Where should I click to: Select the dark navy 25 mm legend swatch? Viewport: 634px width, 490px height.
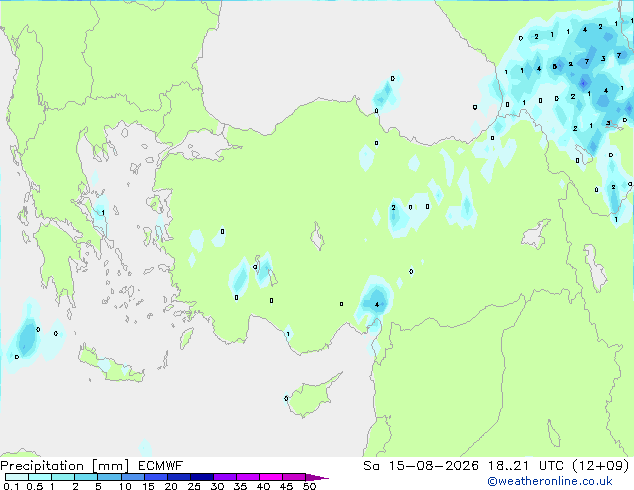[x=202, y=477]
